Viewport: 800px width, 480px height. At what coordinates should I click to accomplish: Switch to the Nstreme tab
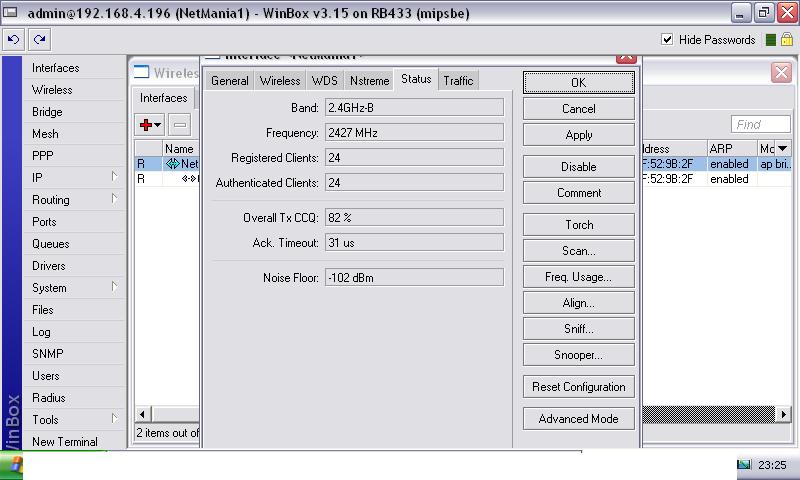point(369,81)
